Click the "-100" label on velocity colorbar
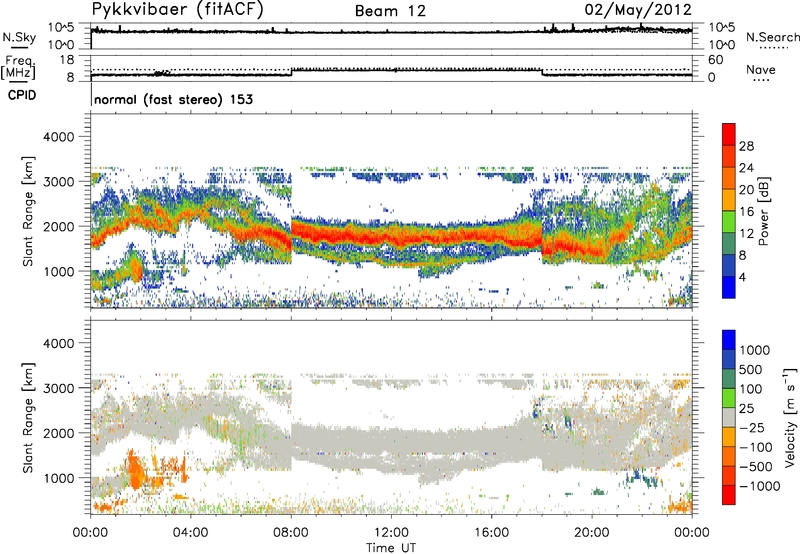 coord(755,447)
